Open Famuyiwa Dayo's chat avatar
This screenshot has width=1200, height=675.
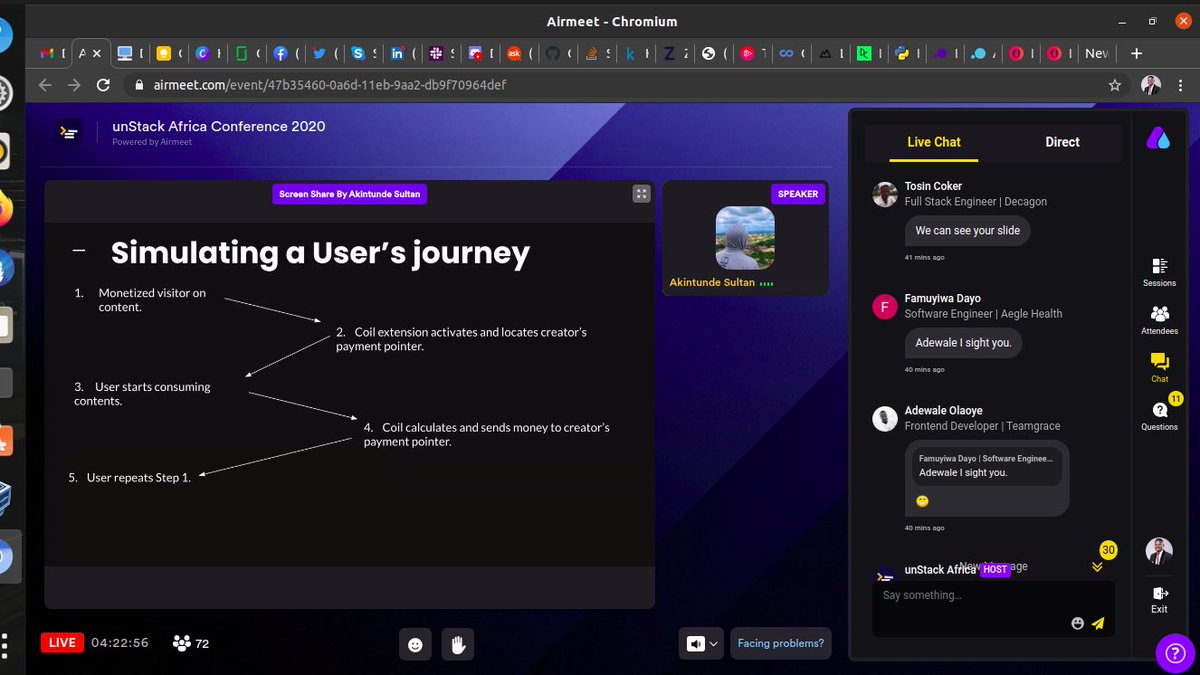884,306
